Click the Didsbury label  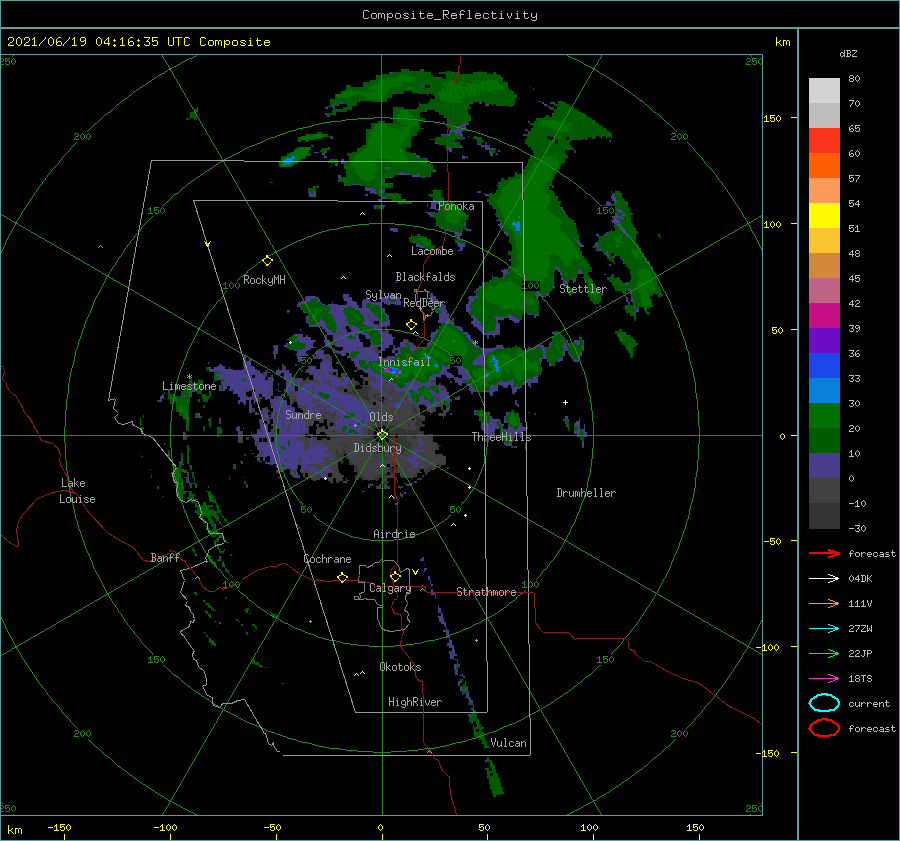point(378,448)
